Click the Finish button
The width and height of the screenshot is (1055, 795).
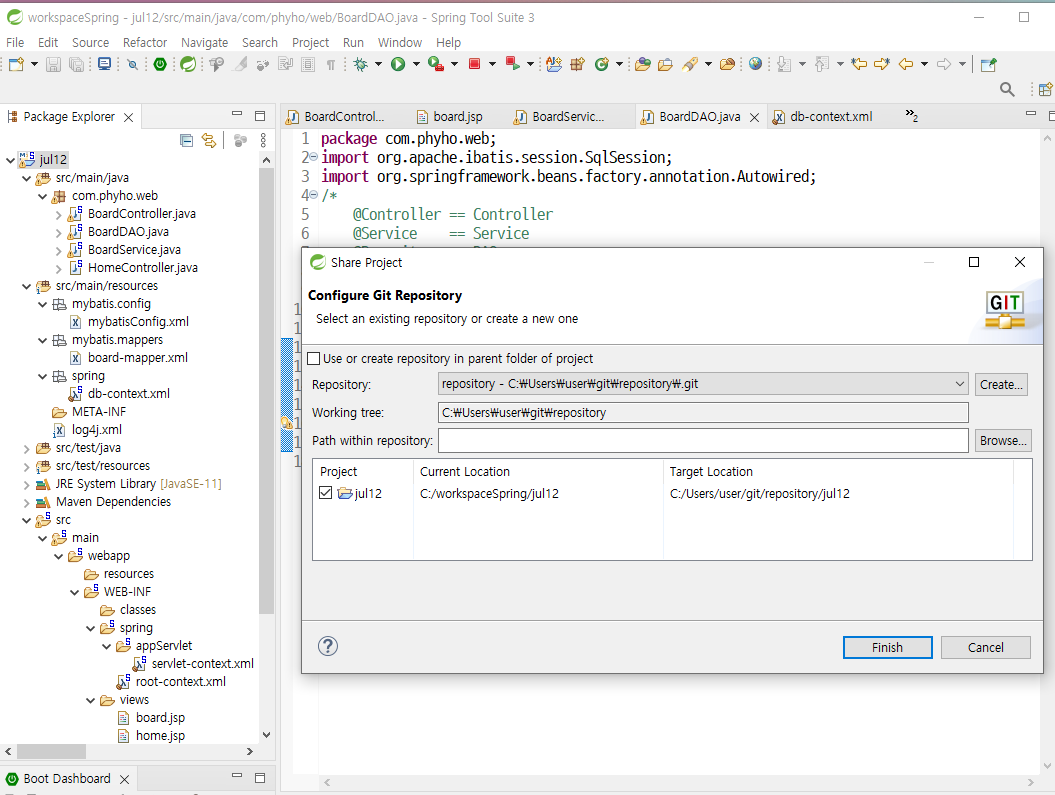887,647
